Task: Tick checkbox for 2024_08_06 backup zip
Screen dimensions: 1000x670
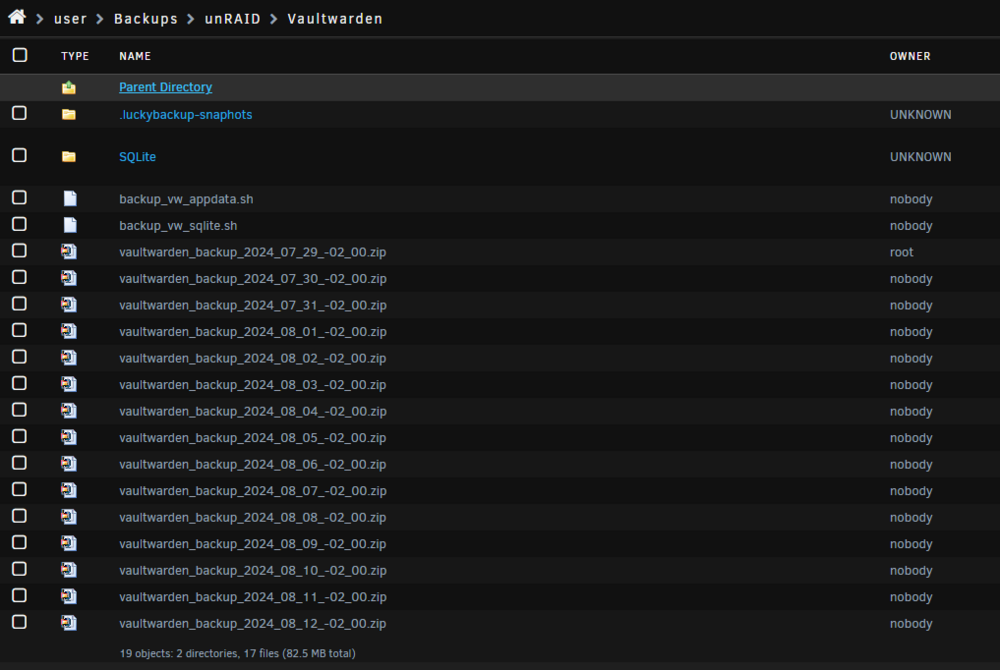Action: point(20,463)
